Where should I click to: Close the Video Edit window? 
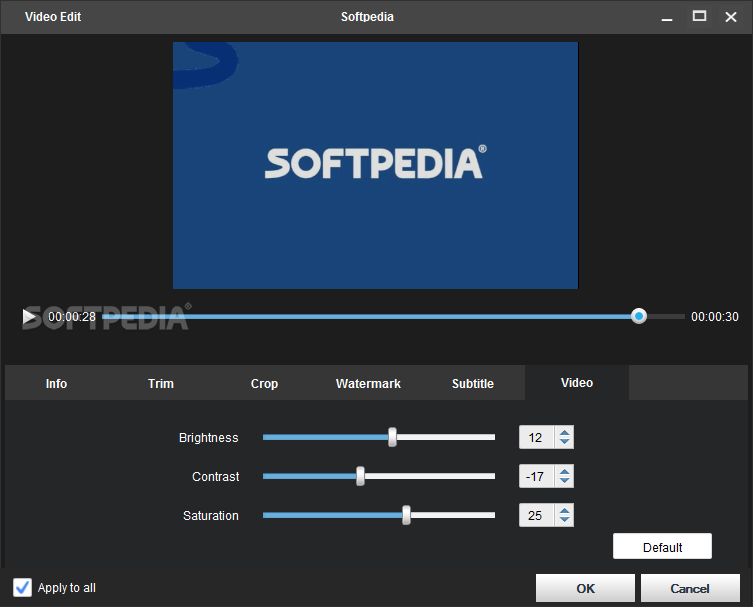pyautogui.click(x=731, y=17)
